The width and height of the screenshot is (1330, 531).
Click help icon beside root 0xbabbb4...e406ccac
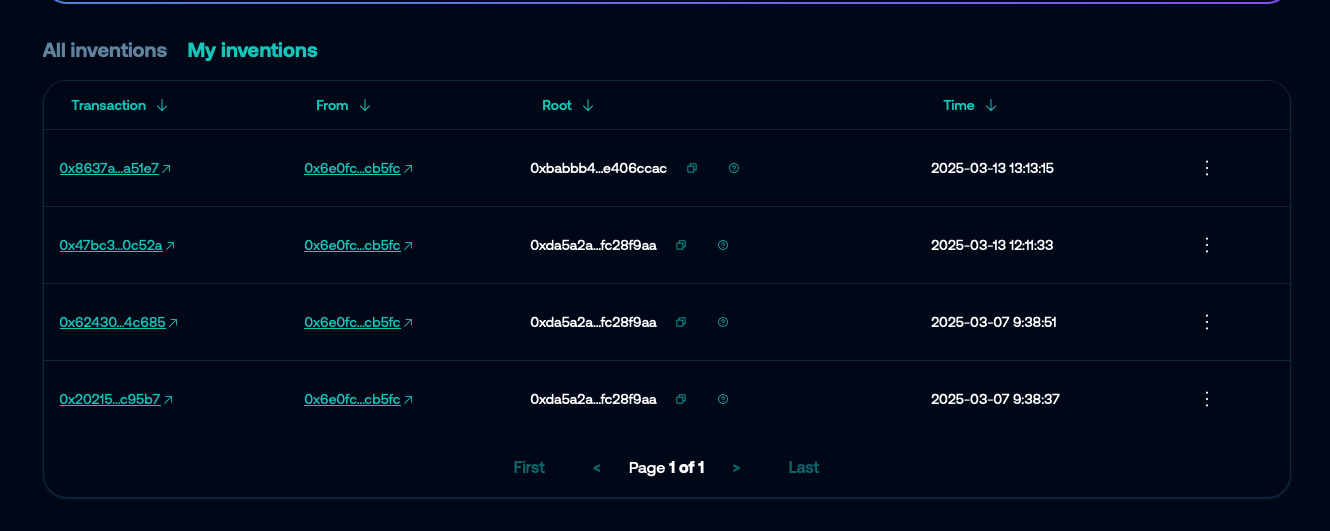[734, 168]
